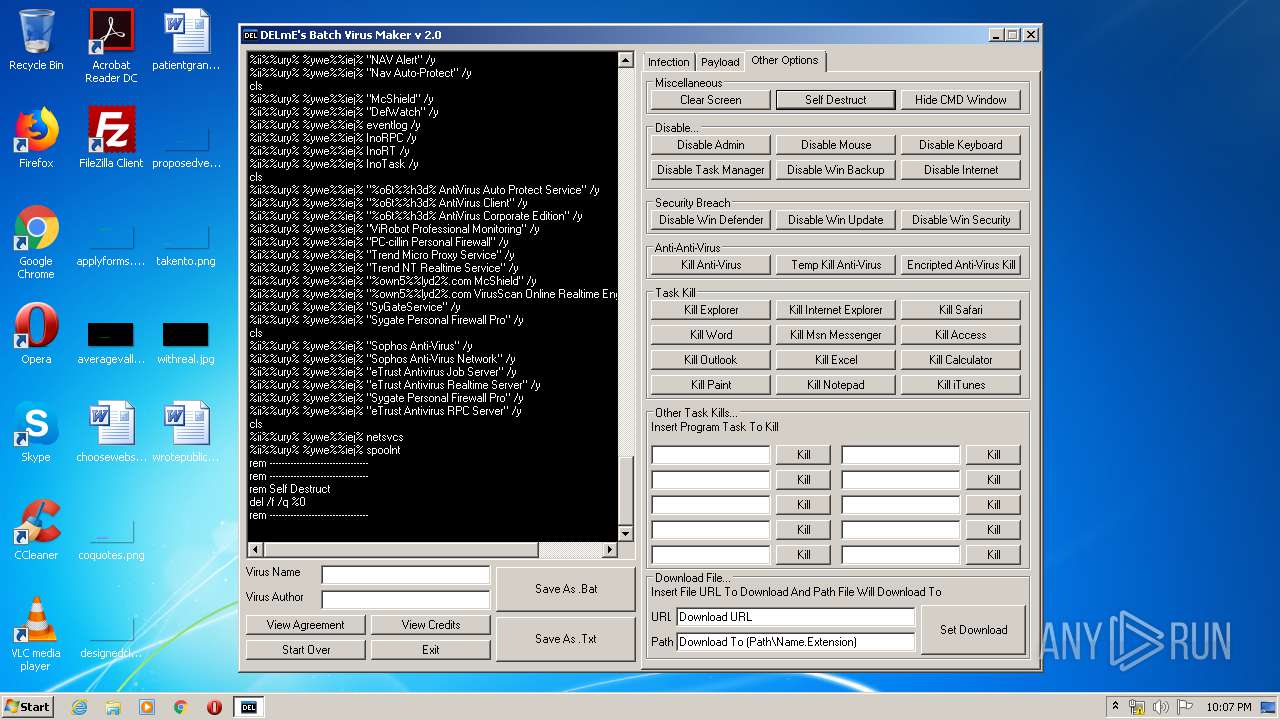Open VLC media player desktop icon

36,634
